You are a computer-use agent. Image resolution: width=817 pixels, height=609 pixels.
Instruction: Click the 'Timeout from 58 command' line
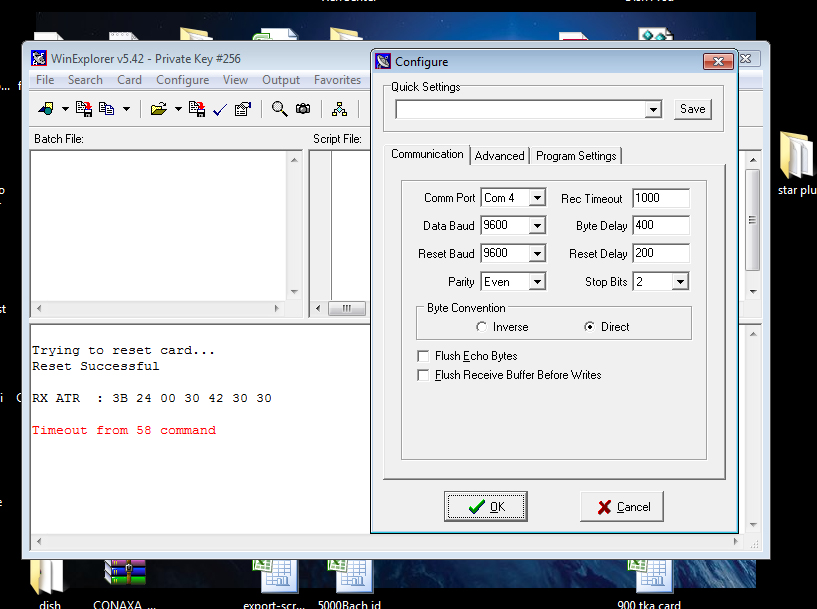[x=124, y=430]
